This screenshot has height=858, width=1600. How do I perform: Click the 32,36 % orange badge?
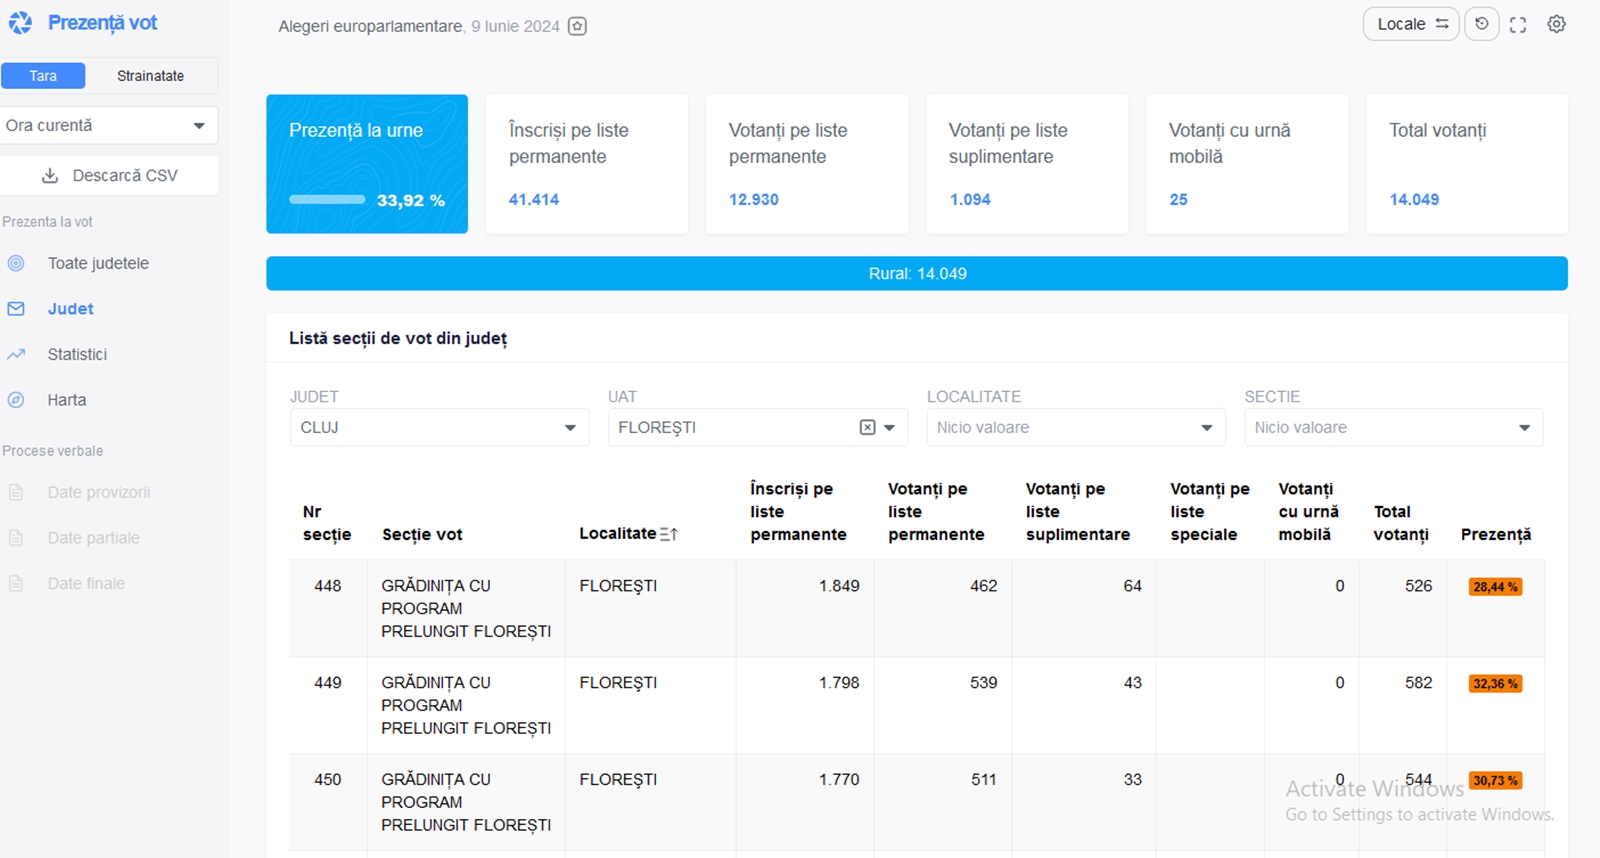(1495, 684)
